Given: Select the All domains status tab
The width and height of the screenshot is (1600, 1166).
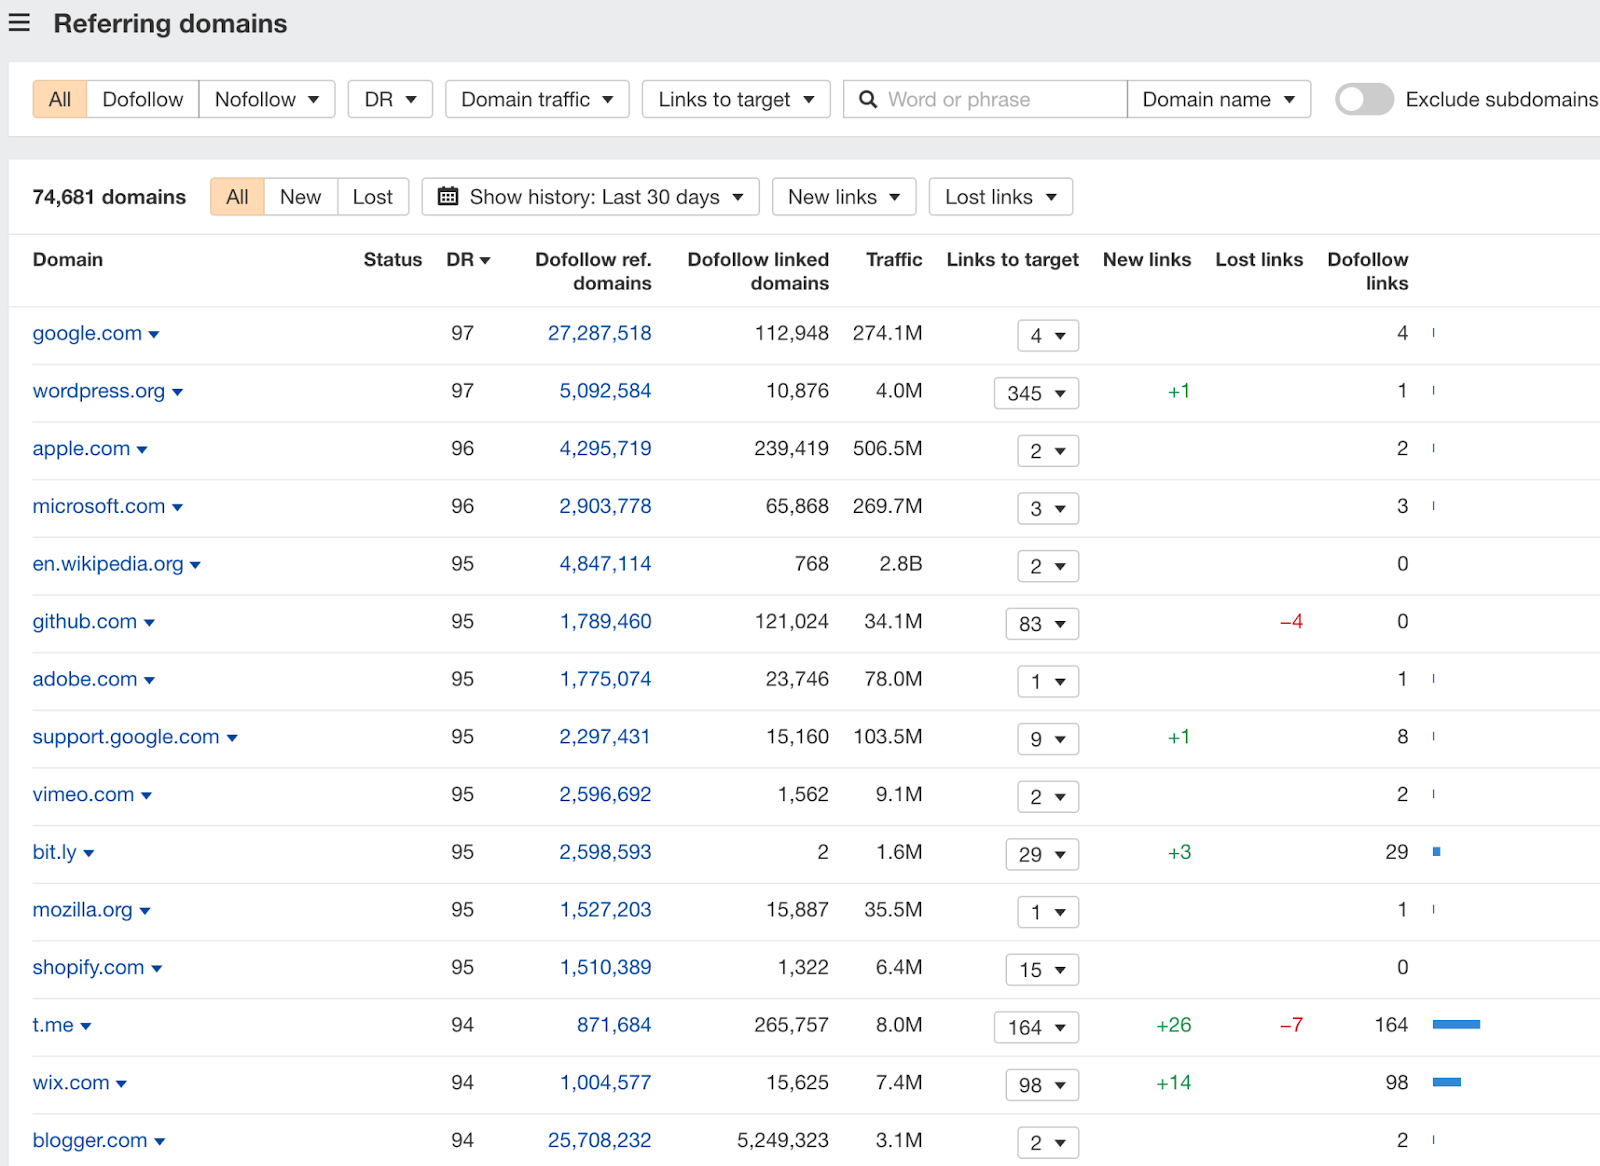Looking at the screenshot, I should 237,197.
